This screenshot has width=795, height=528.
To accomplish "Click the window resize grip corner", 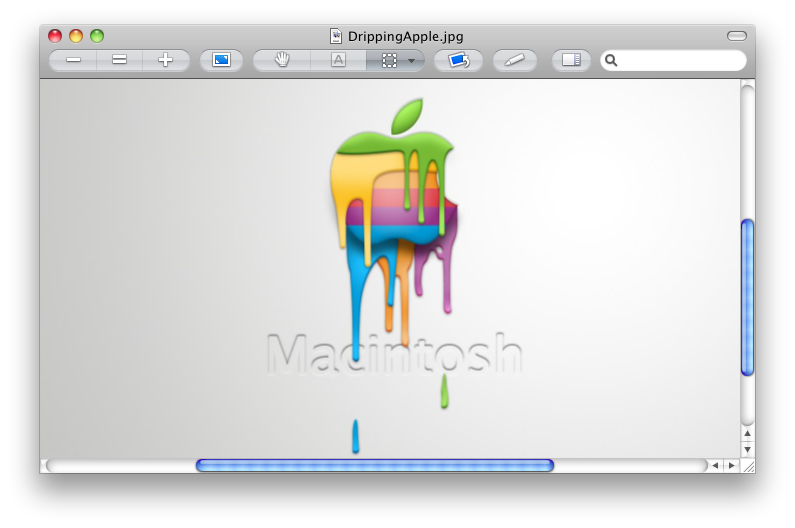I will tap(748, 466).
